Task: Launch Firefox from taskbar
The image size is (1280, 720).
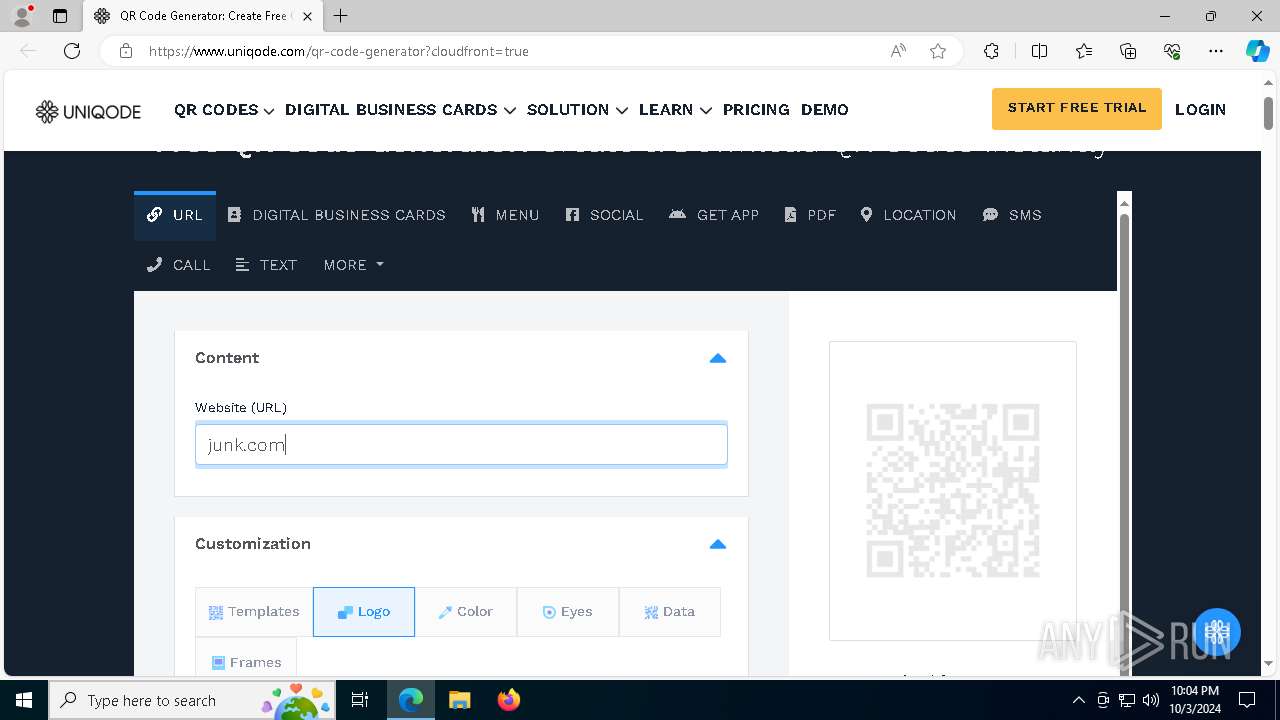Action: (x=508, y=700)
